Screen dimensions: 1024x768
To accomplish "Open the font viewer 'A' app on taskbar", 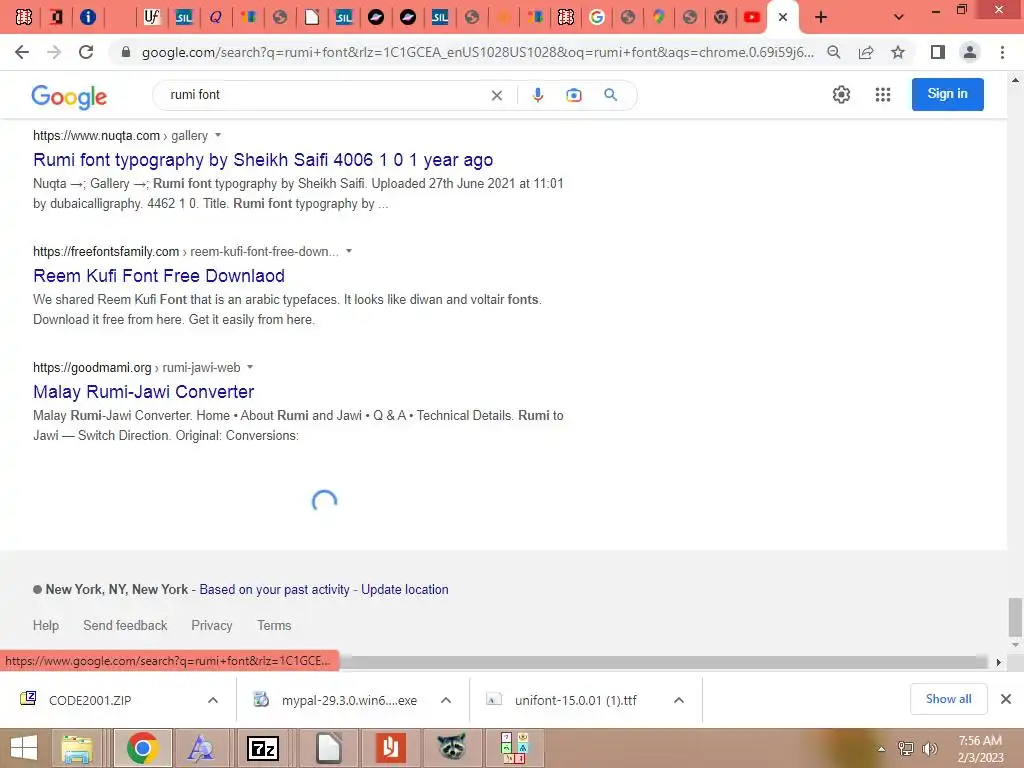I will 200,748.
